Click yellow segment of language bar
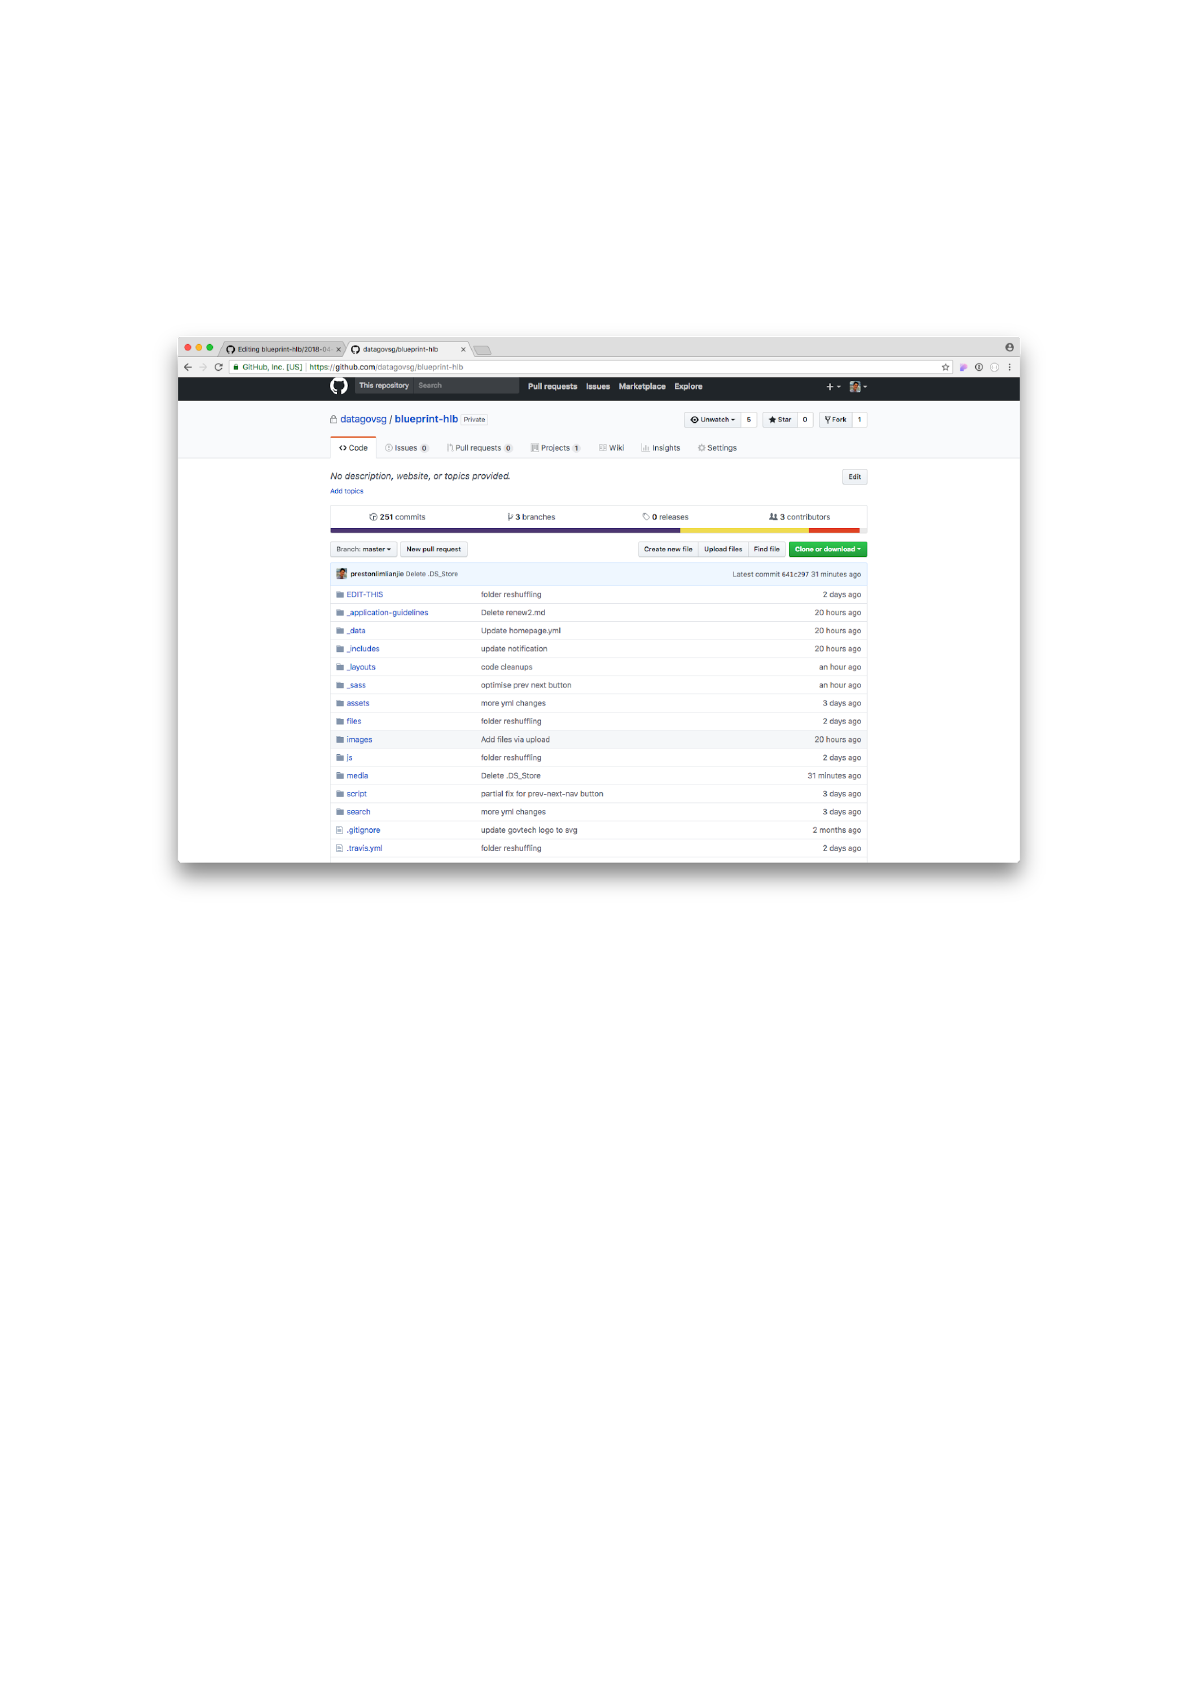This screenshot has width=1192, height=1686. click(x=744, y=530)
